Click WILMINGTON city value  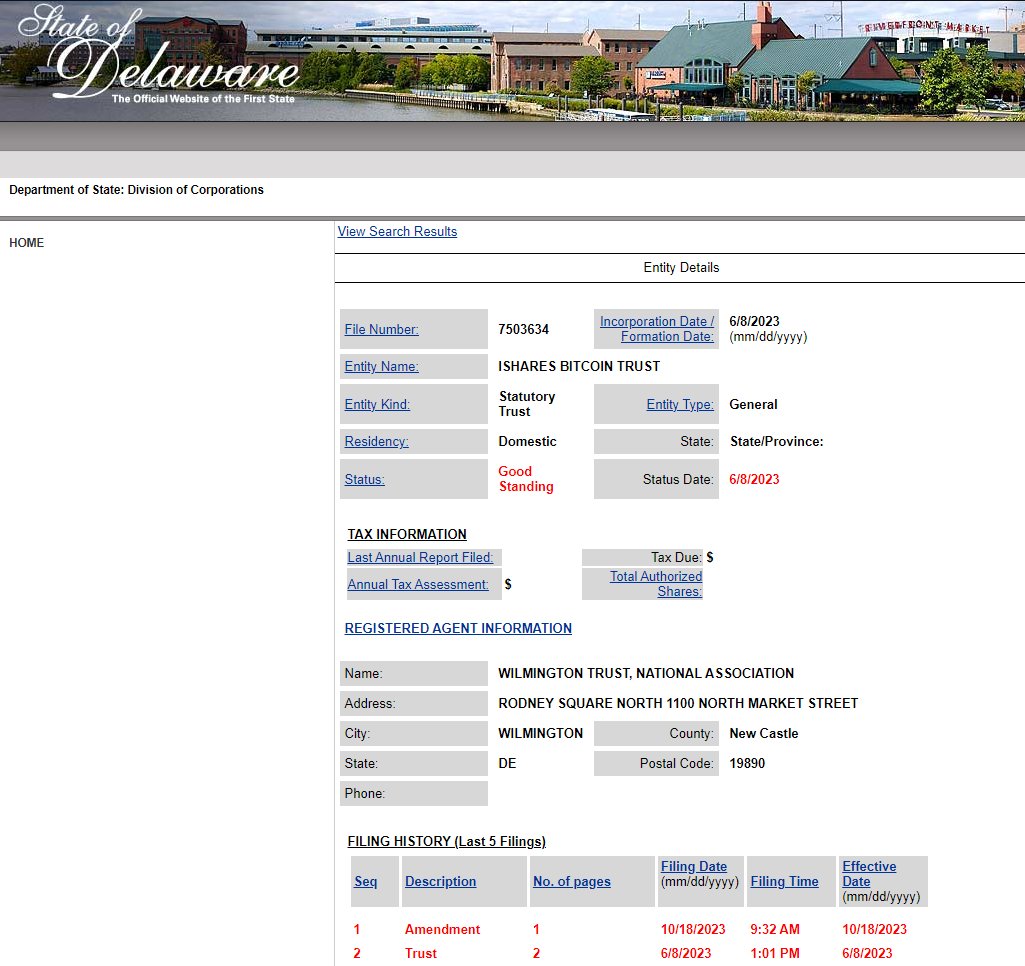(541, 733)
